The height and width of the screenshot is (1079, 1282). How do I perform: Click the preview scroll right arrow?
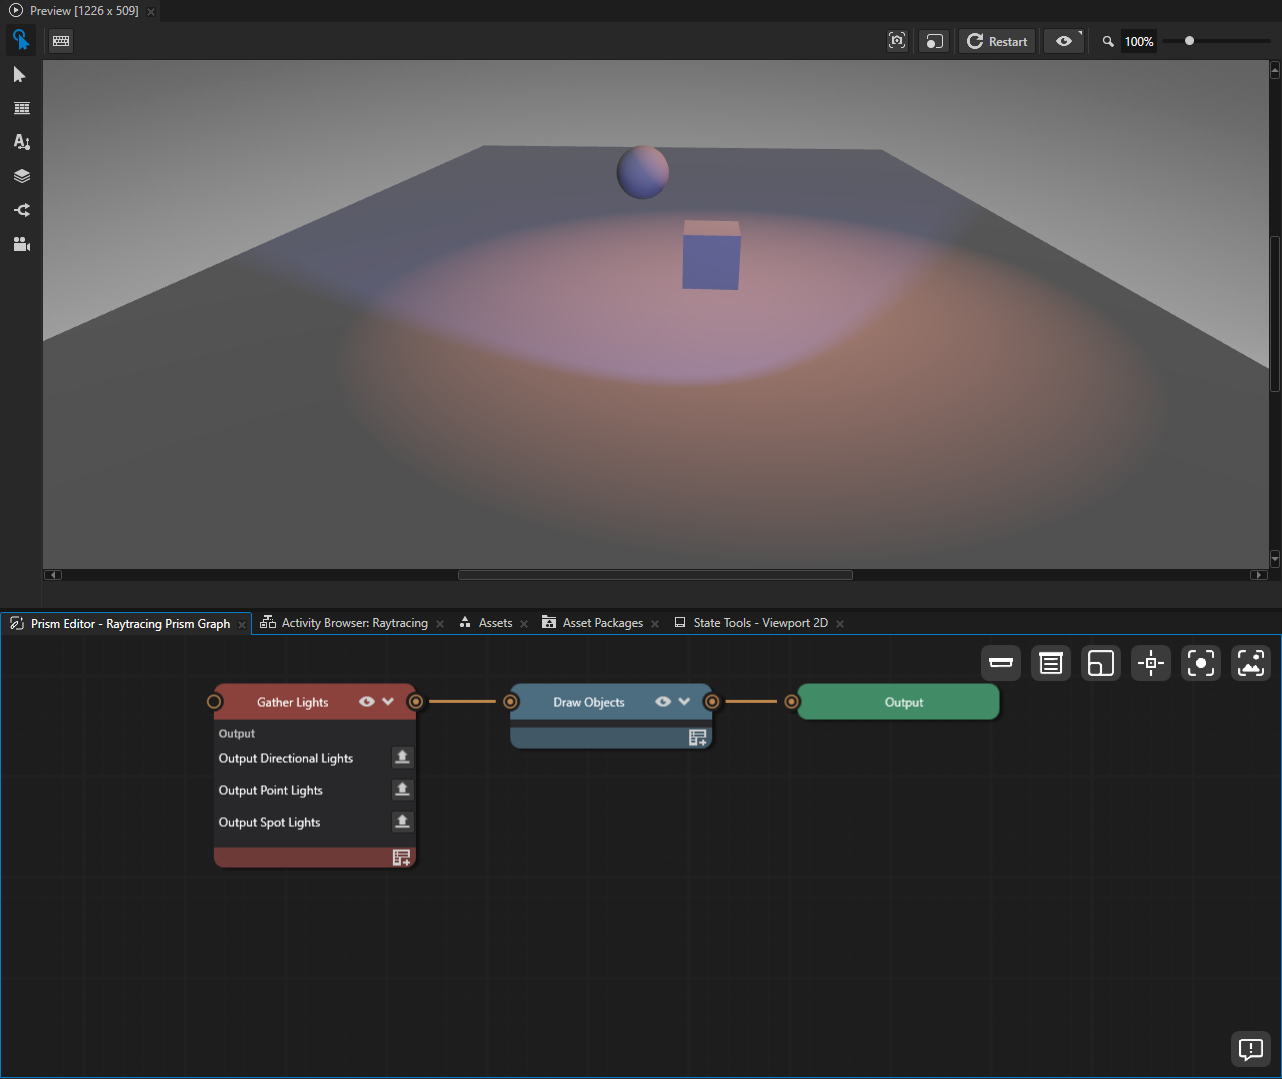[1259, 575]
